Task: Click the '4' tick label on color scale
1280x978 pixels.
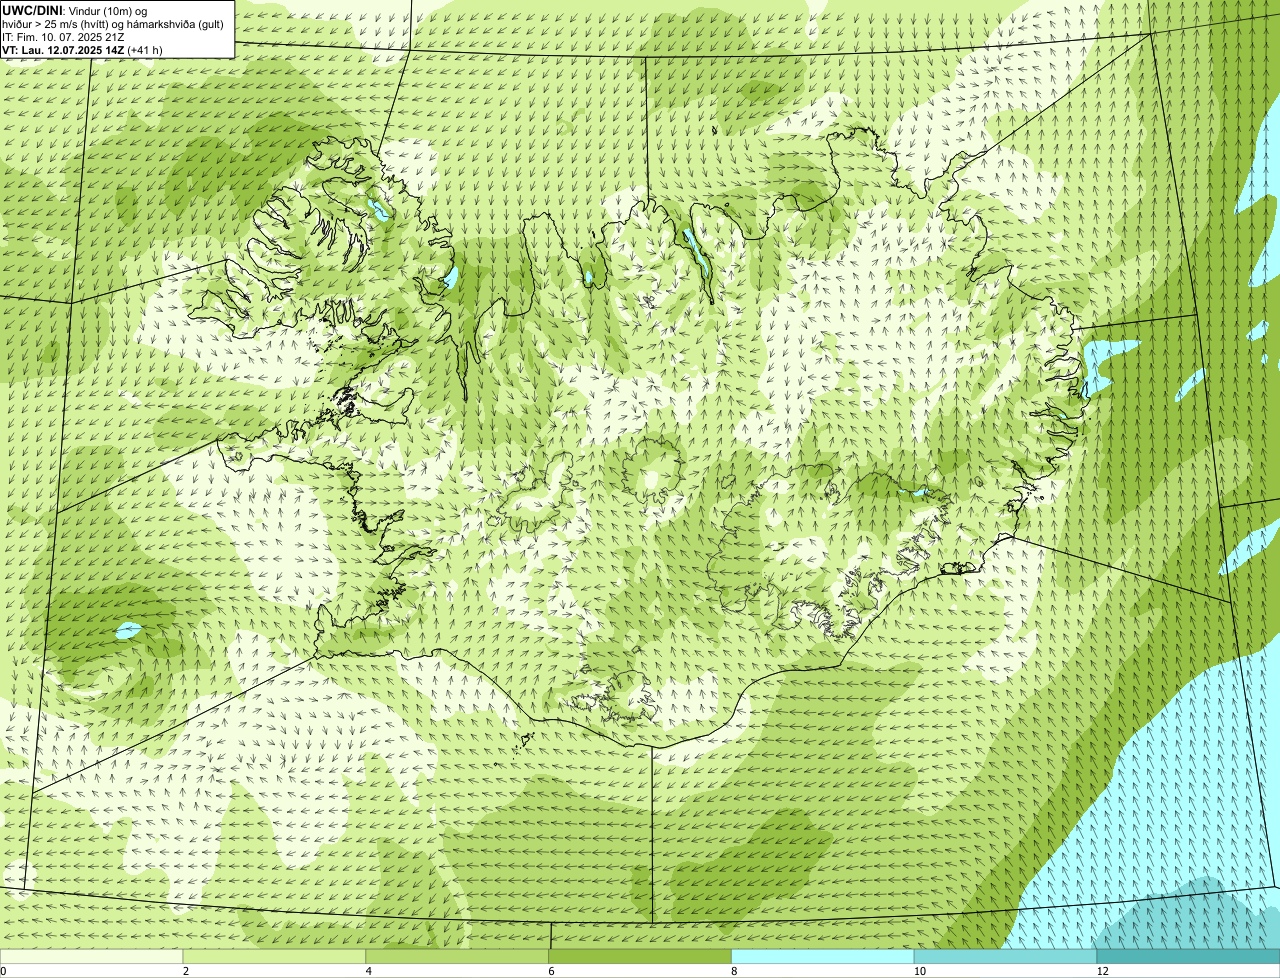Action: (368, 971)
